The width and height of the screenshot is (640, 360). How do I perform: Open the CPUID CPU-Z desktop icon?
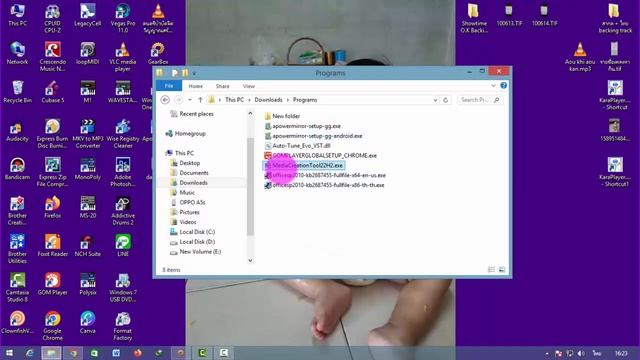[53, 18]
